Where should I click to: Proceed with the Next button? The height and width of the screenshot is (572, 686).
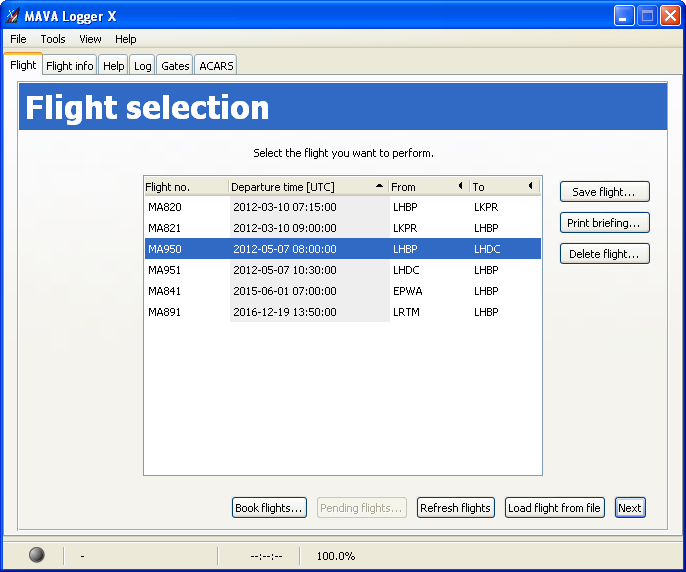coord(630,508)
